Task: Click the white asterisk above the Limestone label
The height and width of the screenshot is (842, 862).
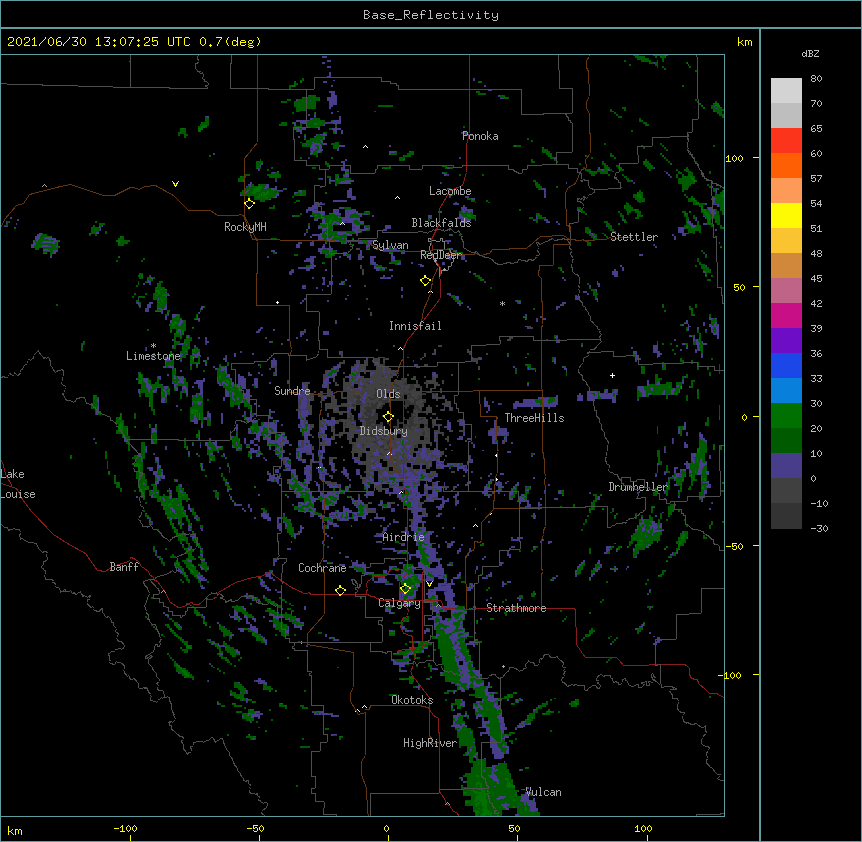Action: click(153, 346)
